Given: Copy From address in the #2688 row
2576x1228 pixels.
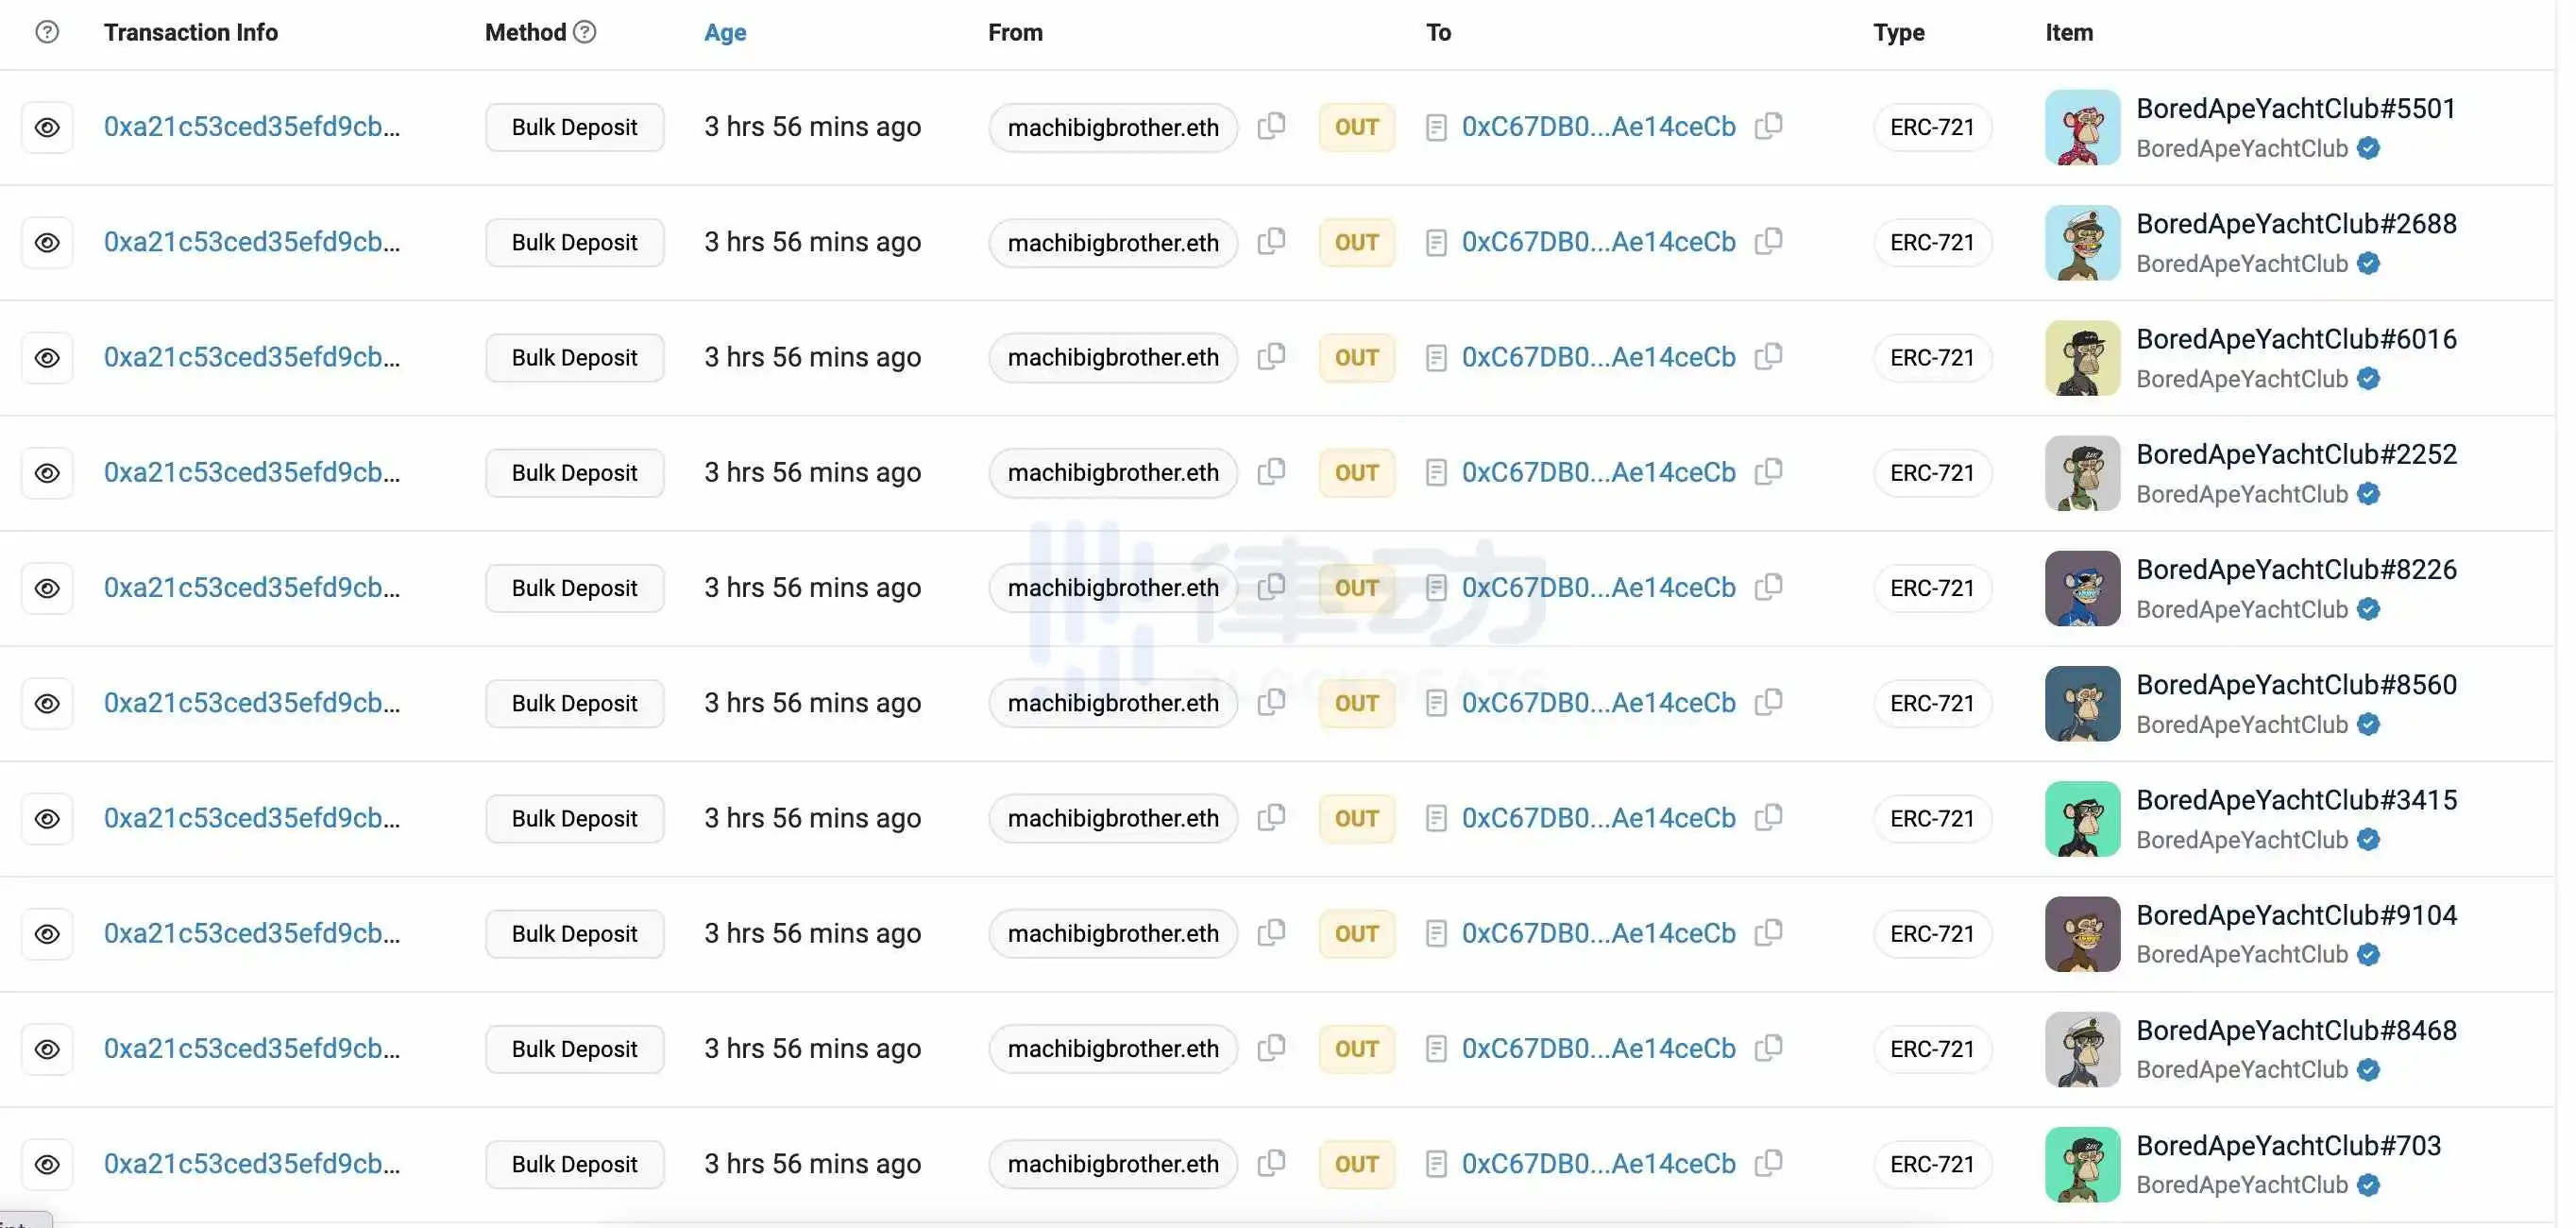Looking at the screenshot, I should click(1271, 241).
